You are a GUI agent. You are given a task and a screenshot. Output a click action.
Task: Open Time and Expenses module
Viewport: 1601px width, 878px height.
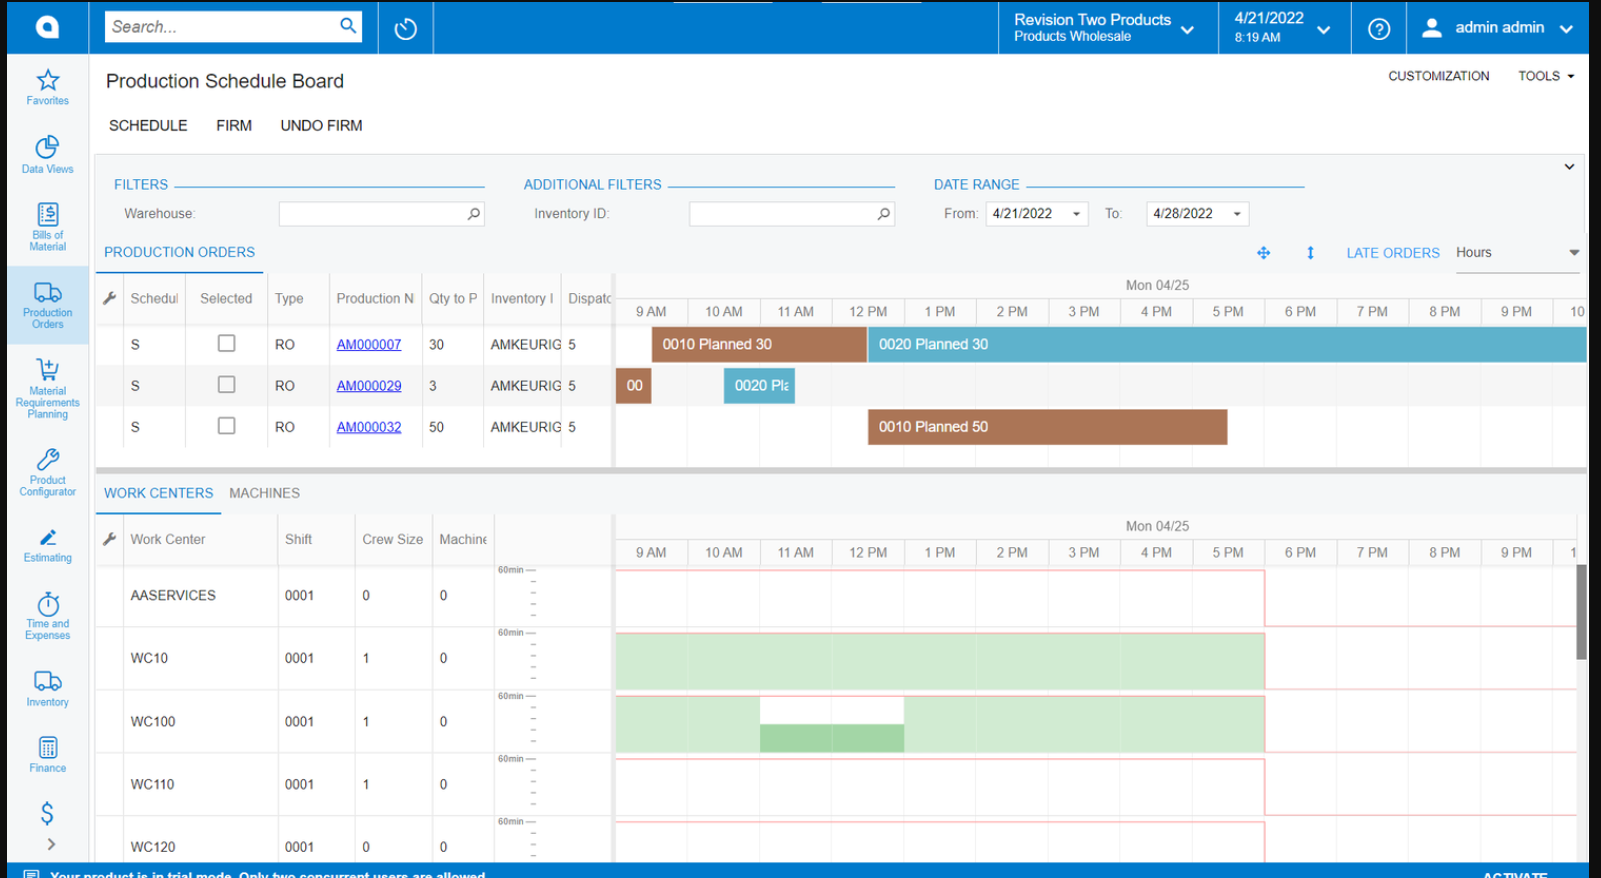[47, 616]
